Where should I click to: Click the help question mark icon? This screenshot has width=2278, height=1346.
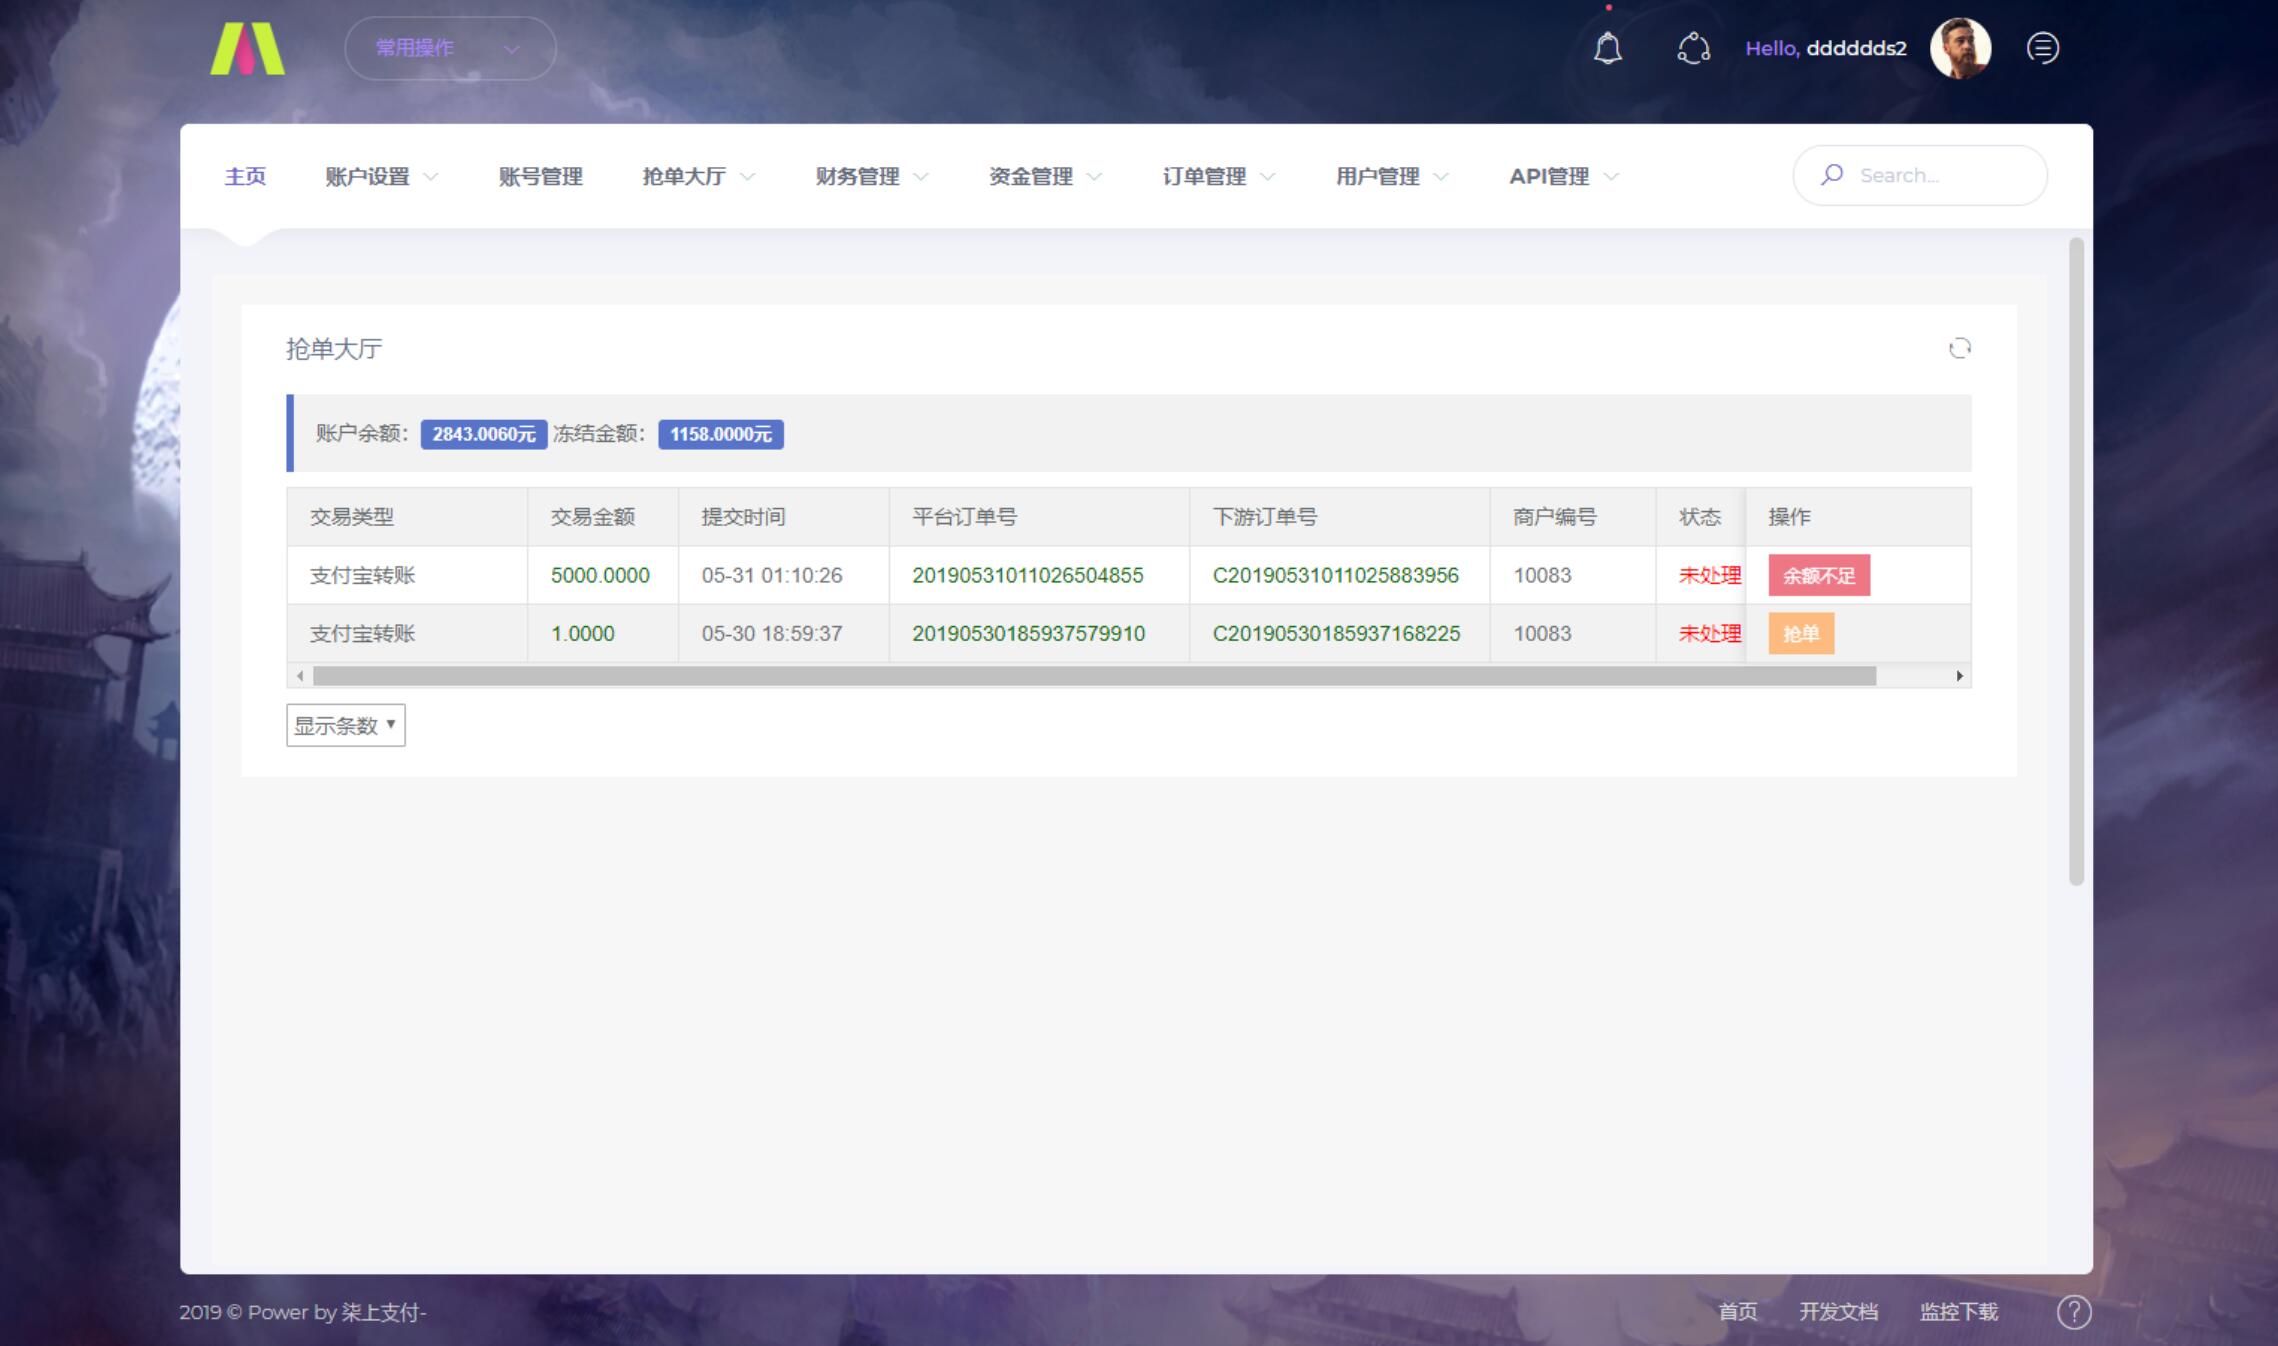(x=2073, y=1312)
